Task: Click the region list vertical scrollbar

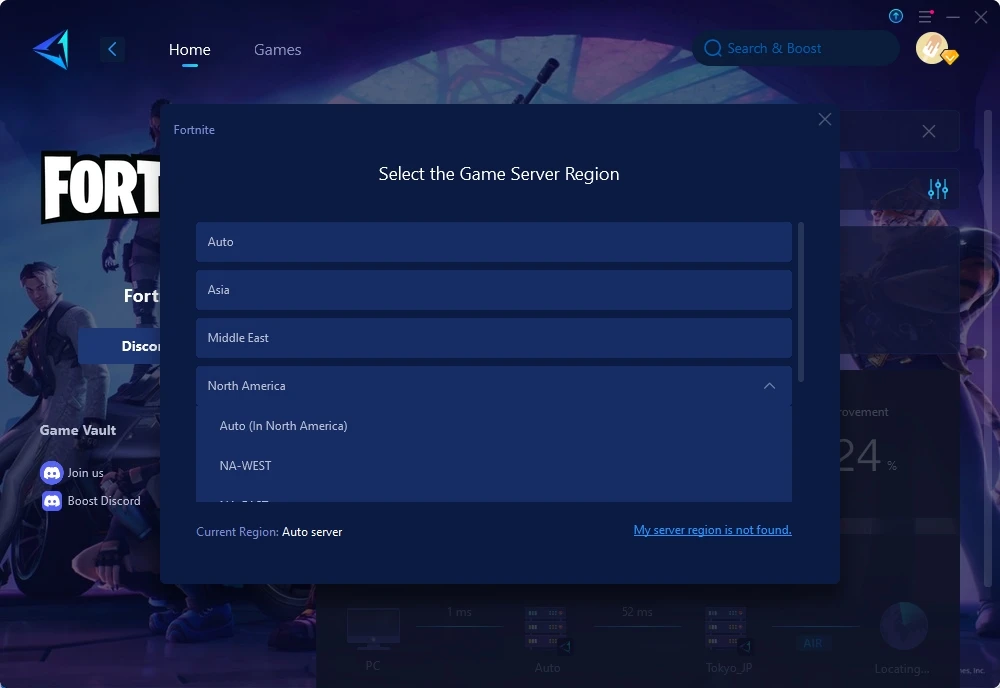Action: (x=801, y=300)
